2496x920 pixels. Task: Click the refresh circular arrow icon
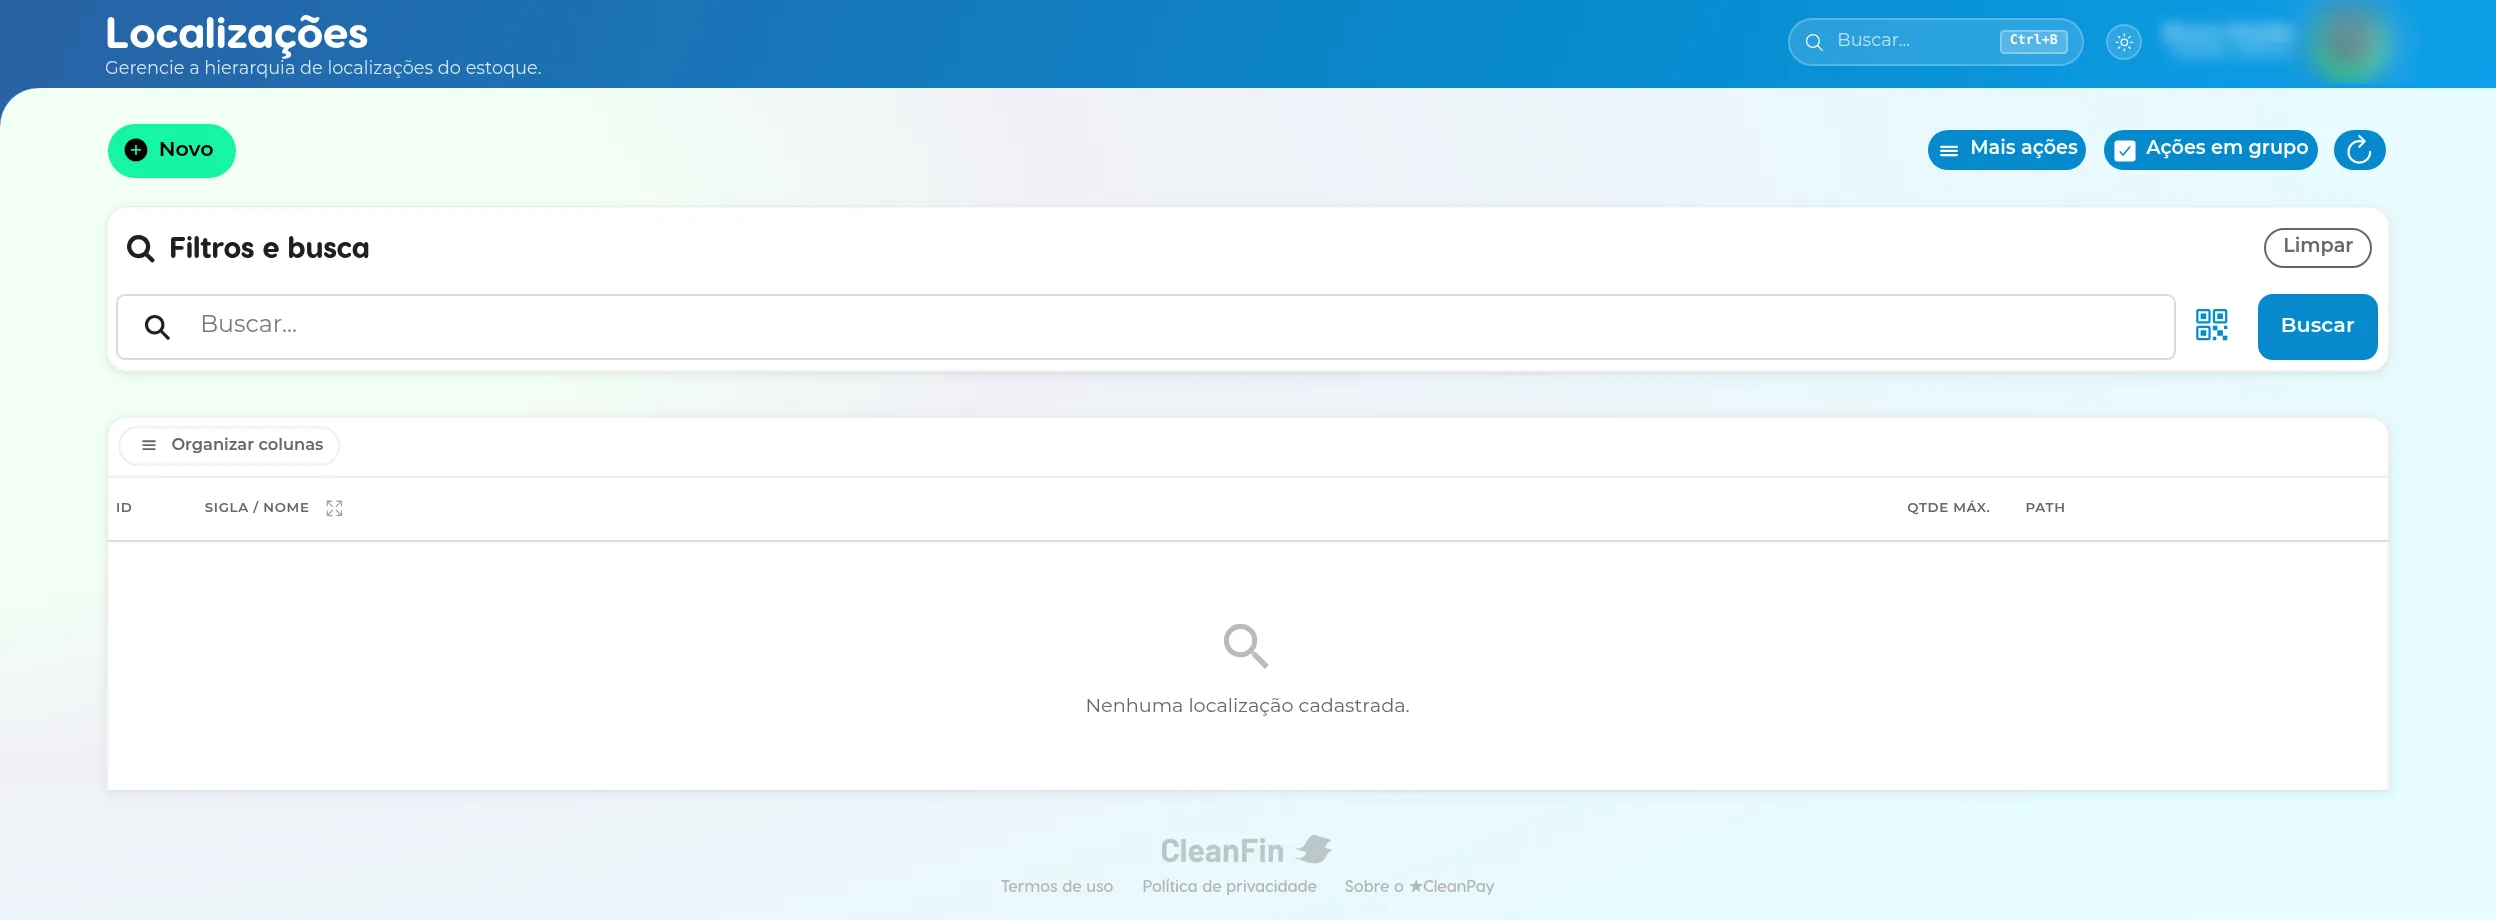point(2359,150)
